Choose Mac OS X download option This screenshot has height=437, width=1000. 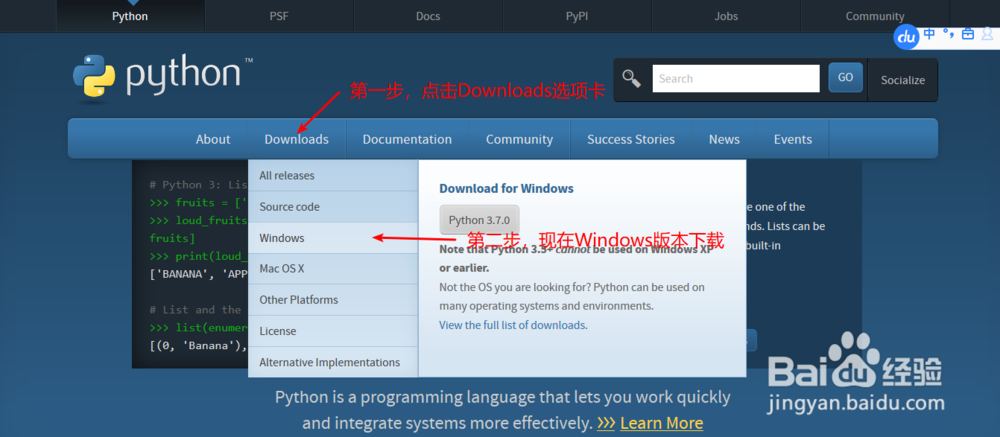tap(333, 269)
